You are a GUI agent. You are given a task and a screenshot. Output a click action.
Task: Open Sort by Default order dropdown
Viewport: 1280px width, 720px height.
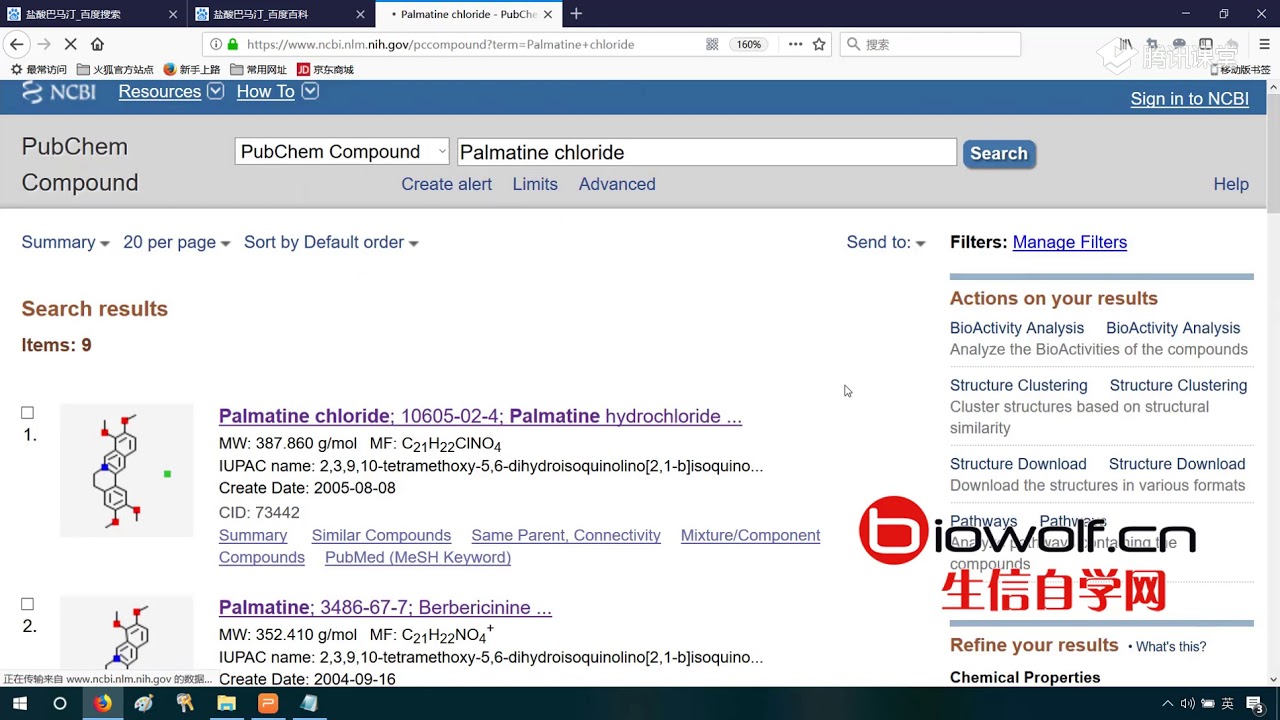(331, 242)
